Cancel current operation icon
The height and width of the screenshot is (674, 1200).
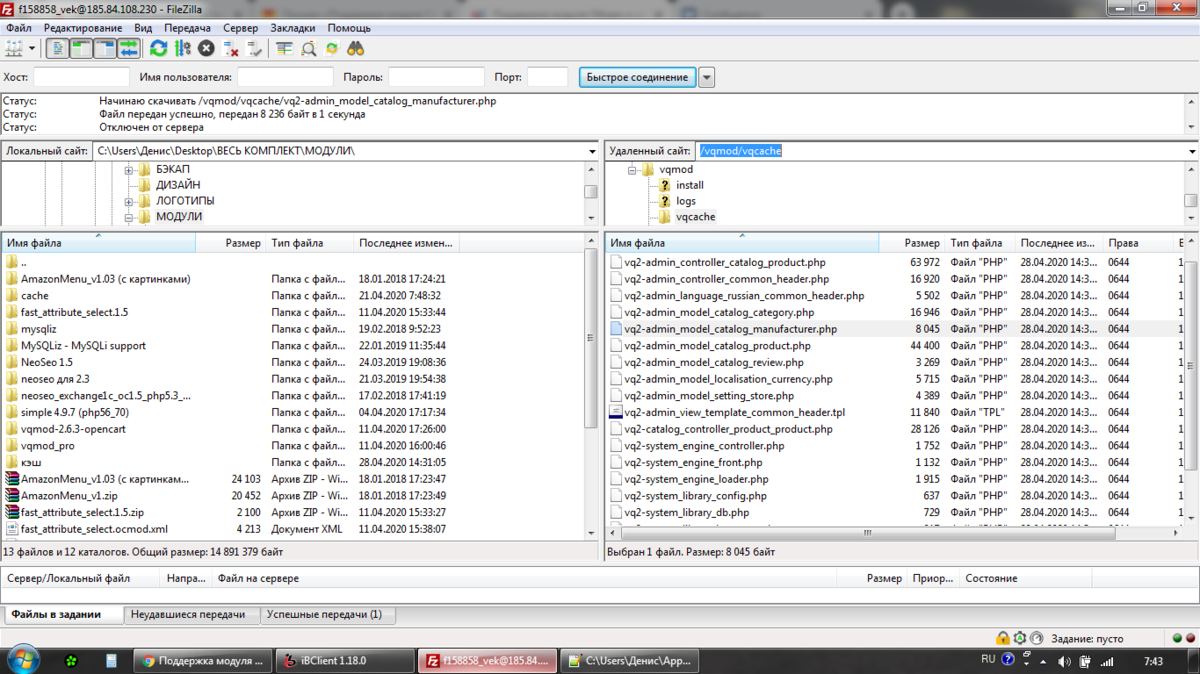pyautogui.click(x=206, y=48)
